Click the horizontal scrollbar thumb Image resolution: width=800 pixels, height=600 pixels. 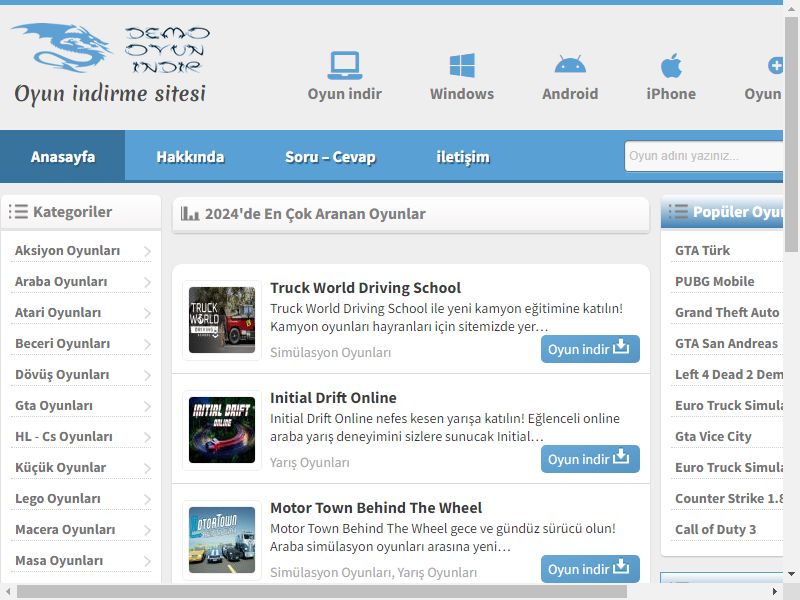322,592
